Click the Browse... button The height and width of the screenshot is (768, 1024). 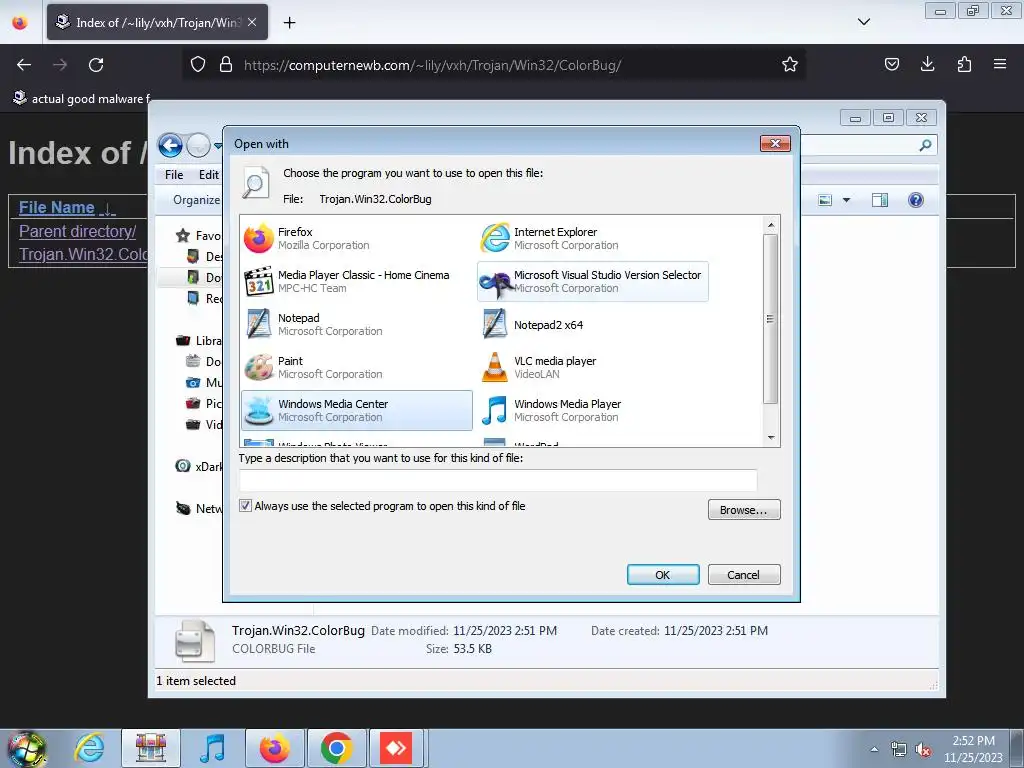[744, 510]
